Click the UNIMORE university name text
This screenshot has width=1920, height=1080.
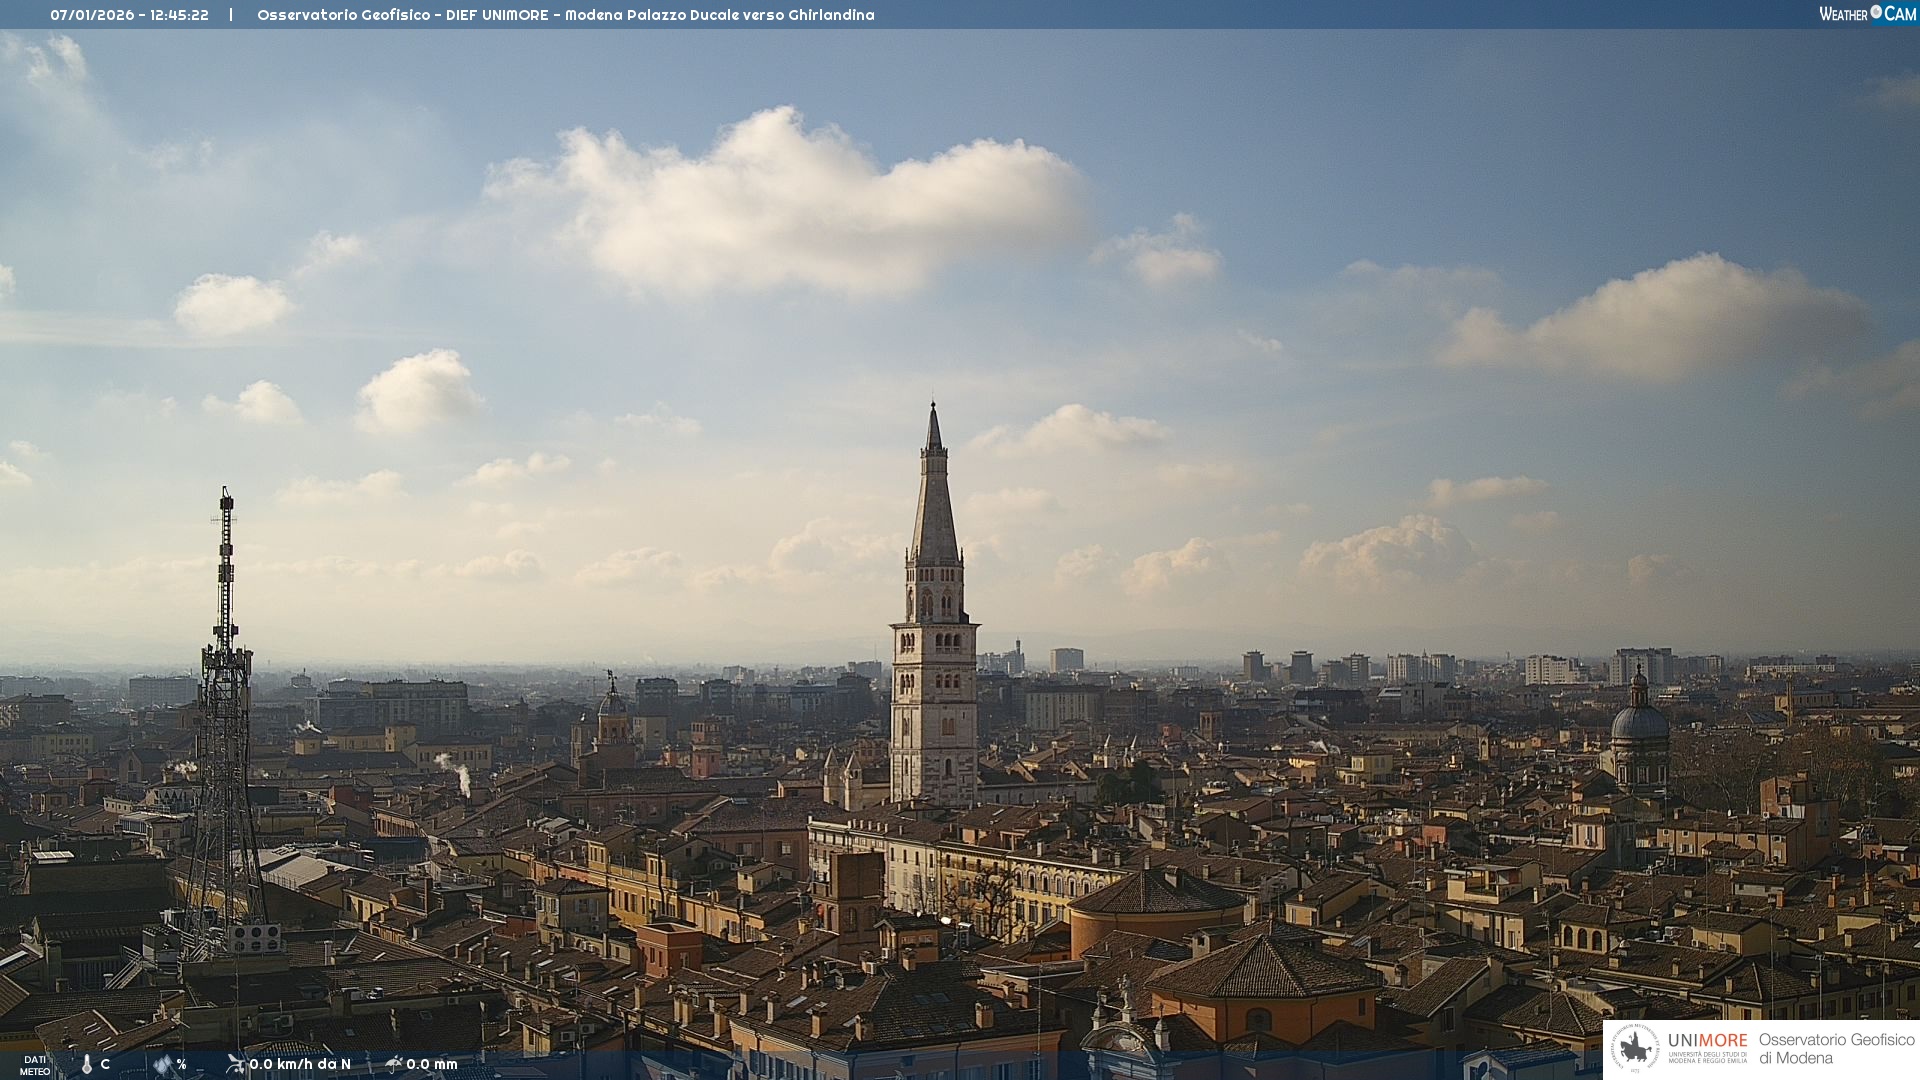pos(1707,1041)
